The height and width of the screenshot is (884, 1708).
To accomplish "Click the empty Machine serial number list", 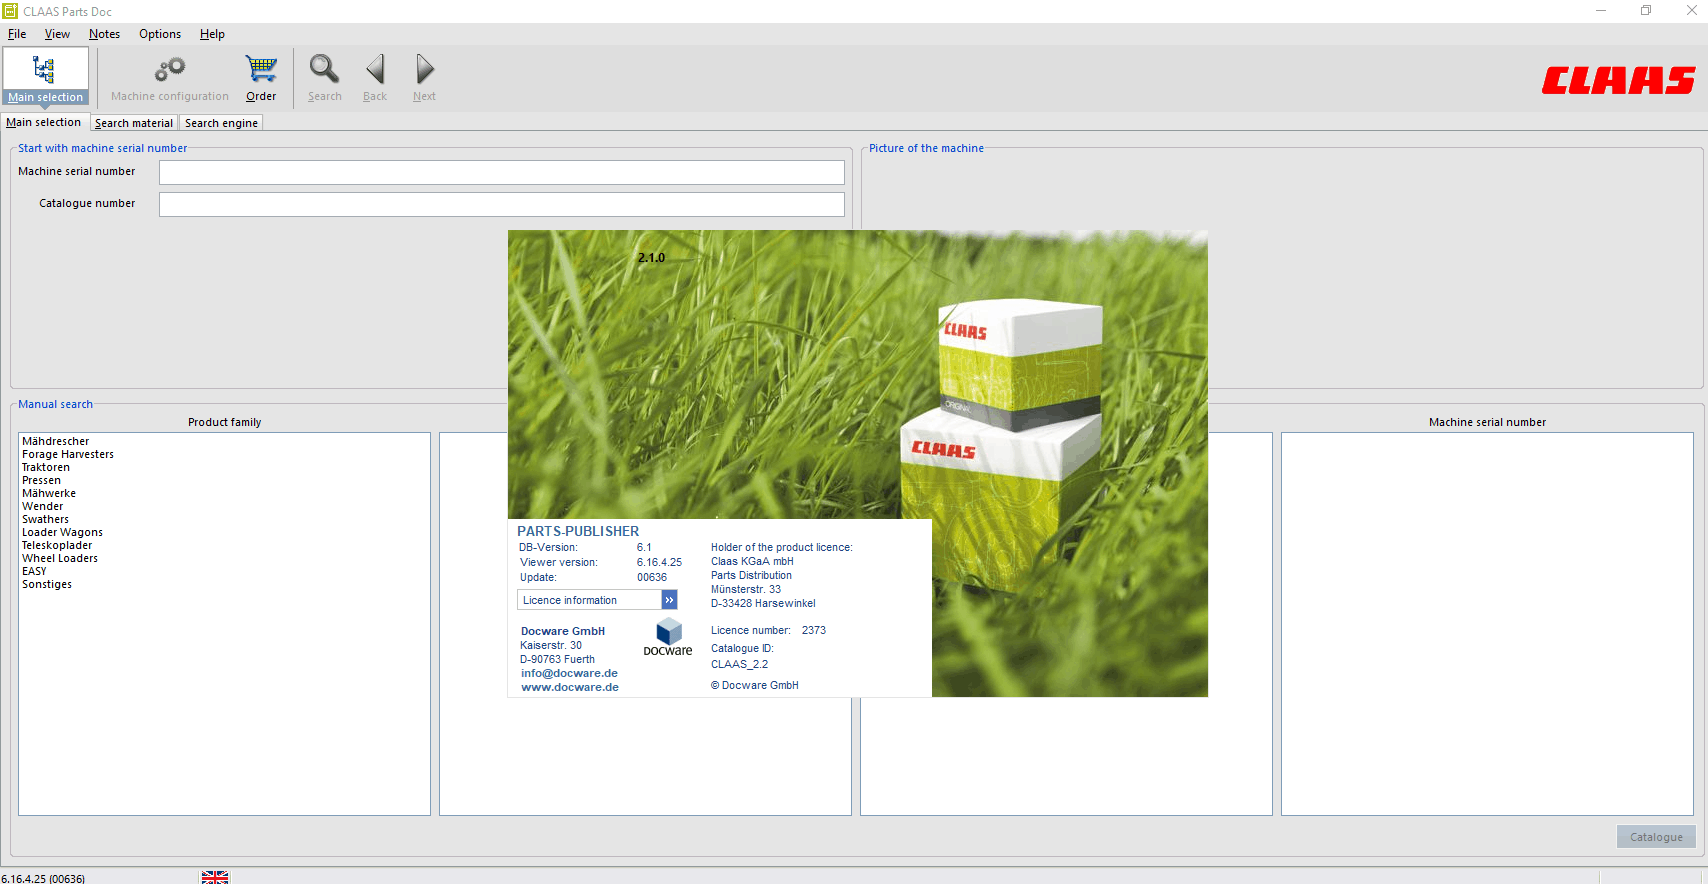I will coord(1487,624).
